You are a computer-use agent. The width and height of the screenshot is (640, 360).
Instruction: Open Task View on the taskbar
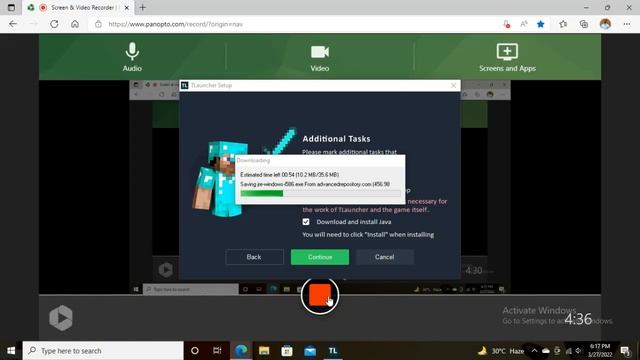click(x=217, y=351)
